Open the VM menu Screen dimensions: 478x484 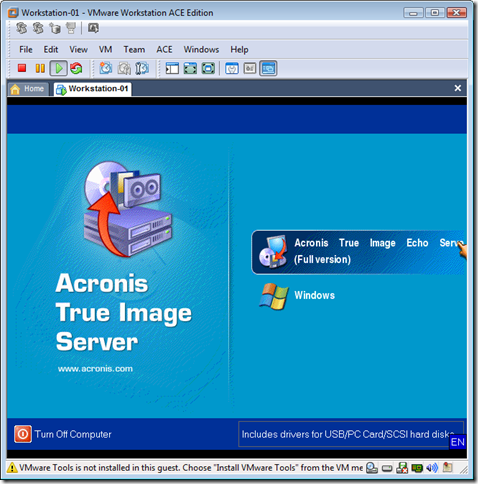click(x=105, y=49)
